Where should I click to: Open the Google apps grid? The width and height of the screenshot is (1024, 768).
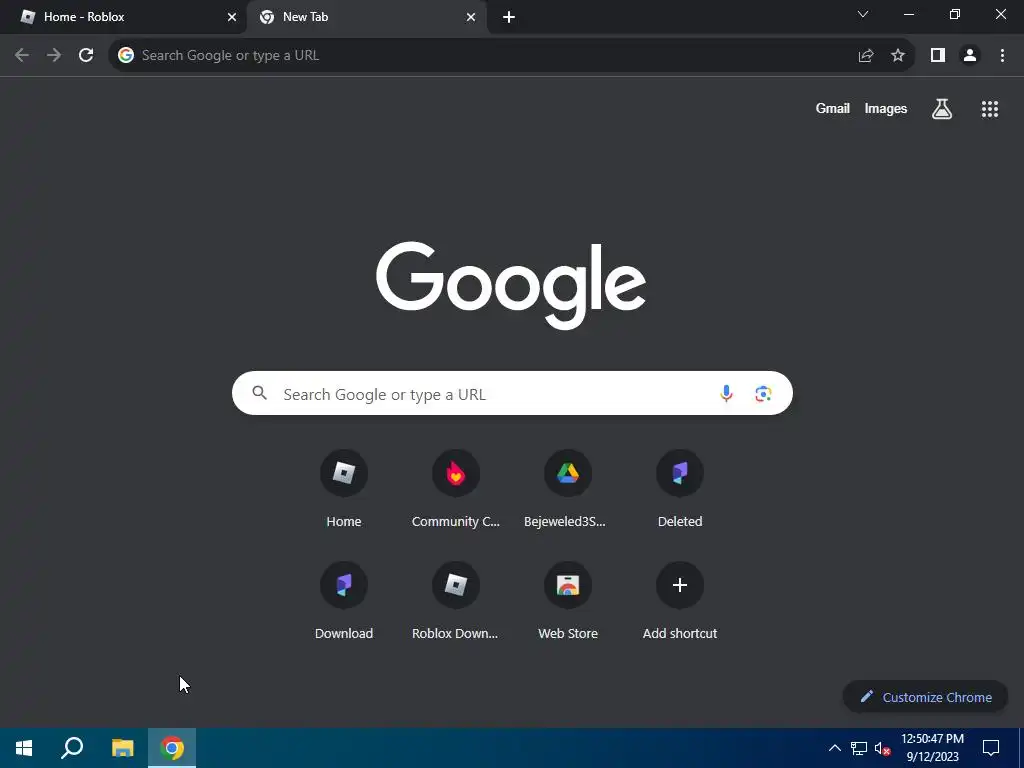990,109
